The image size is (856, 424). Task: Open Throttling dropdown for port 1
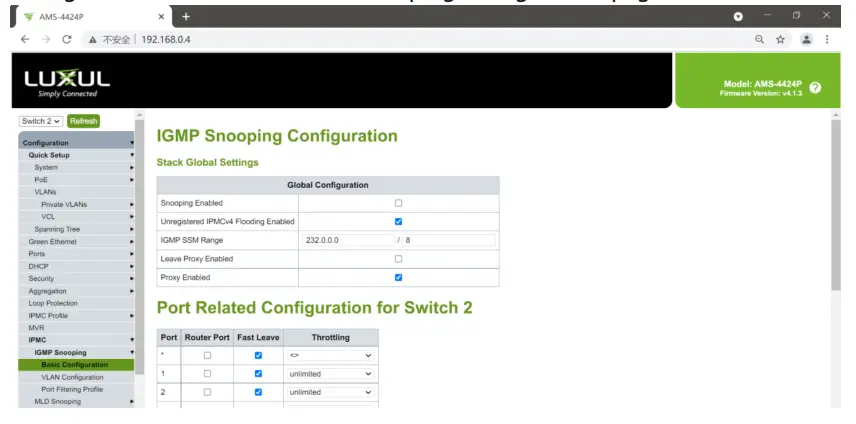click(x=331, y=374)
